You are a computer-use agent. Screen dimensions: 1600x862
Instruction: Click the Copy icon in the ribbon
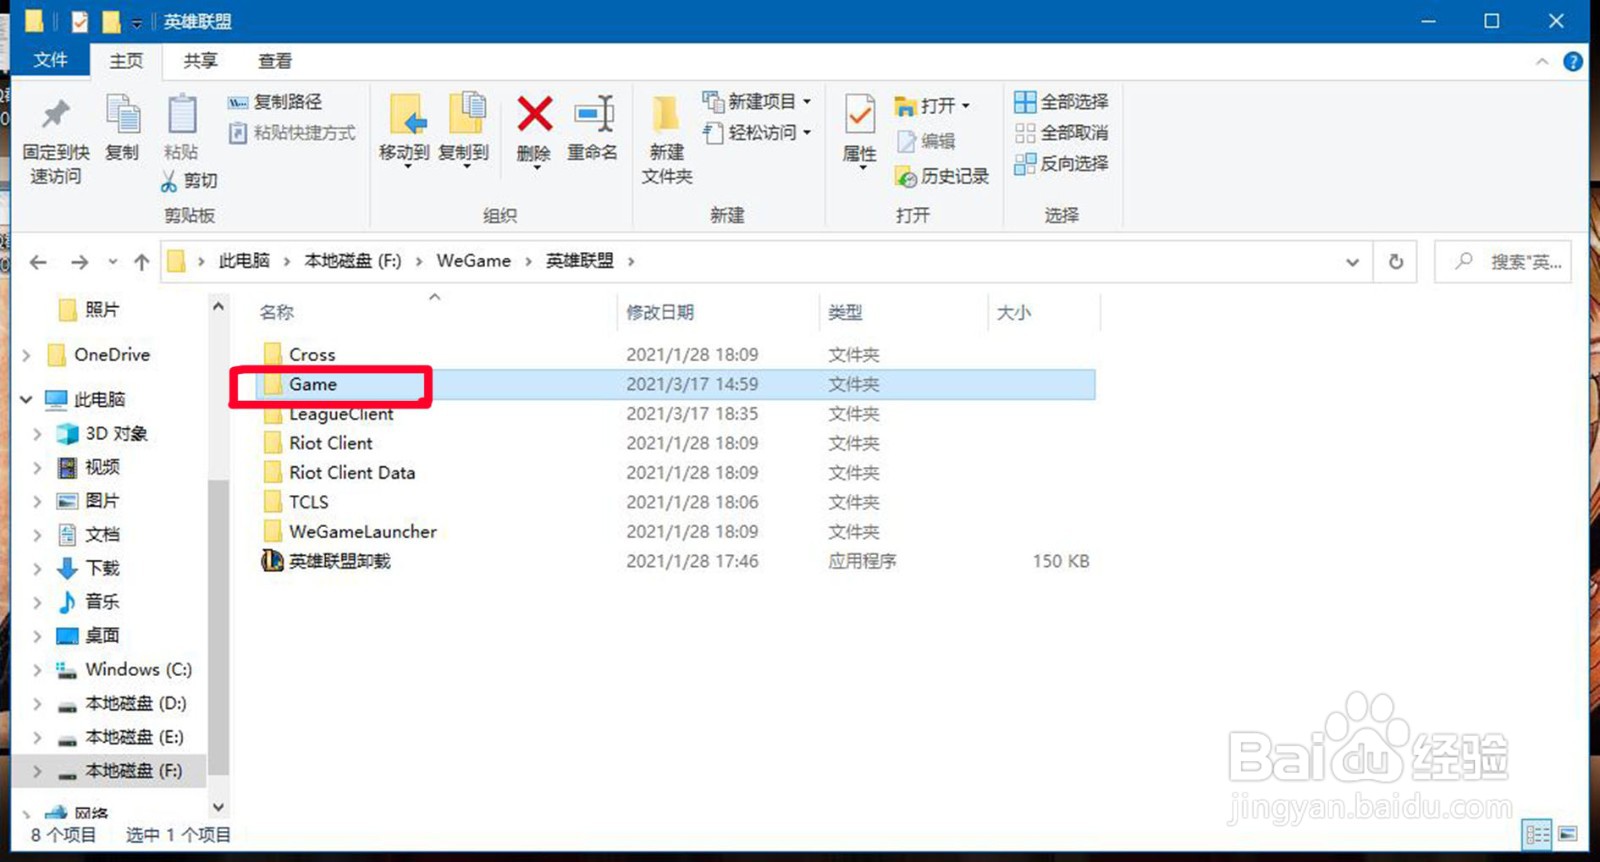(123, 114)
